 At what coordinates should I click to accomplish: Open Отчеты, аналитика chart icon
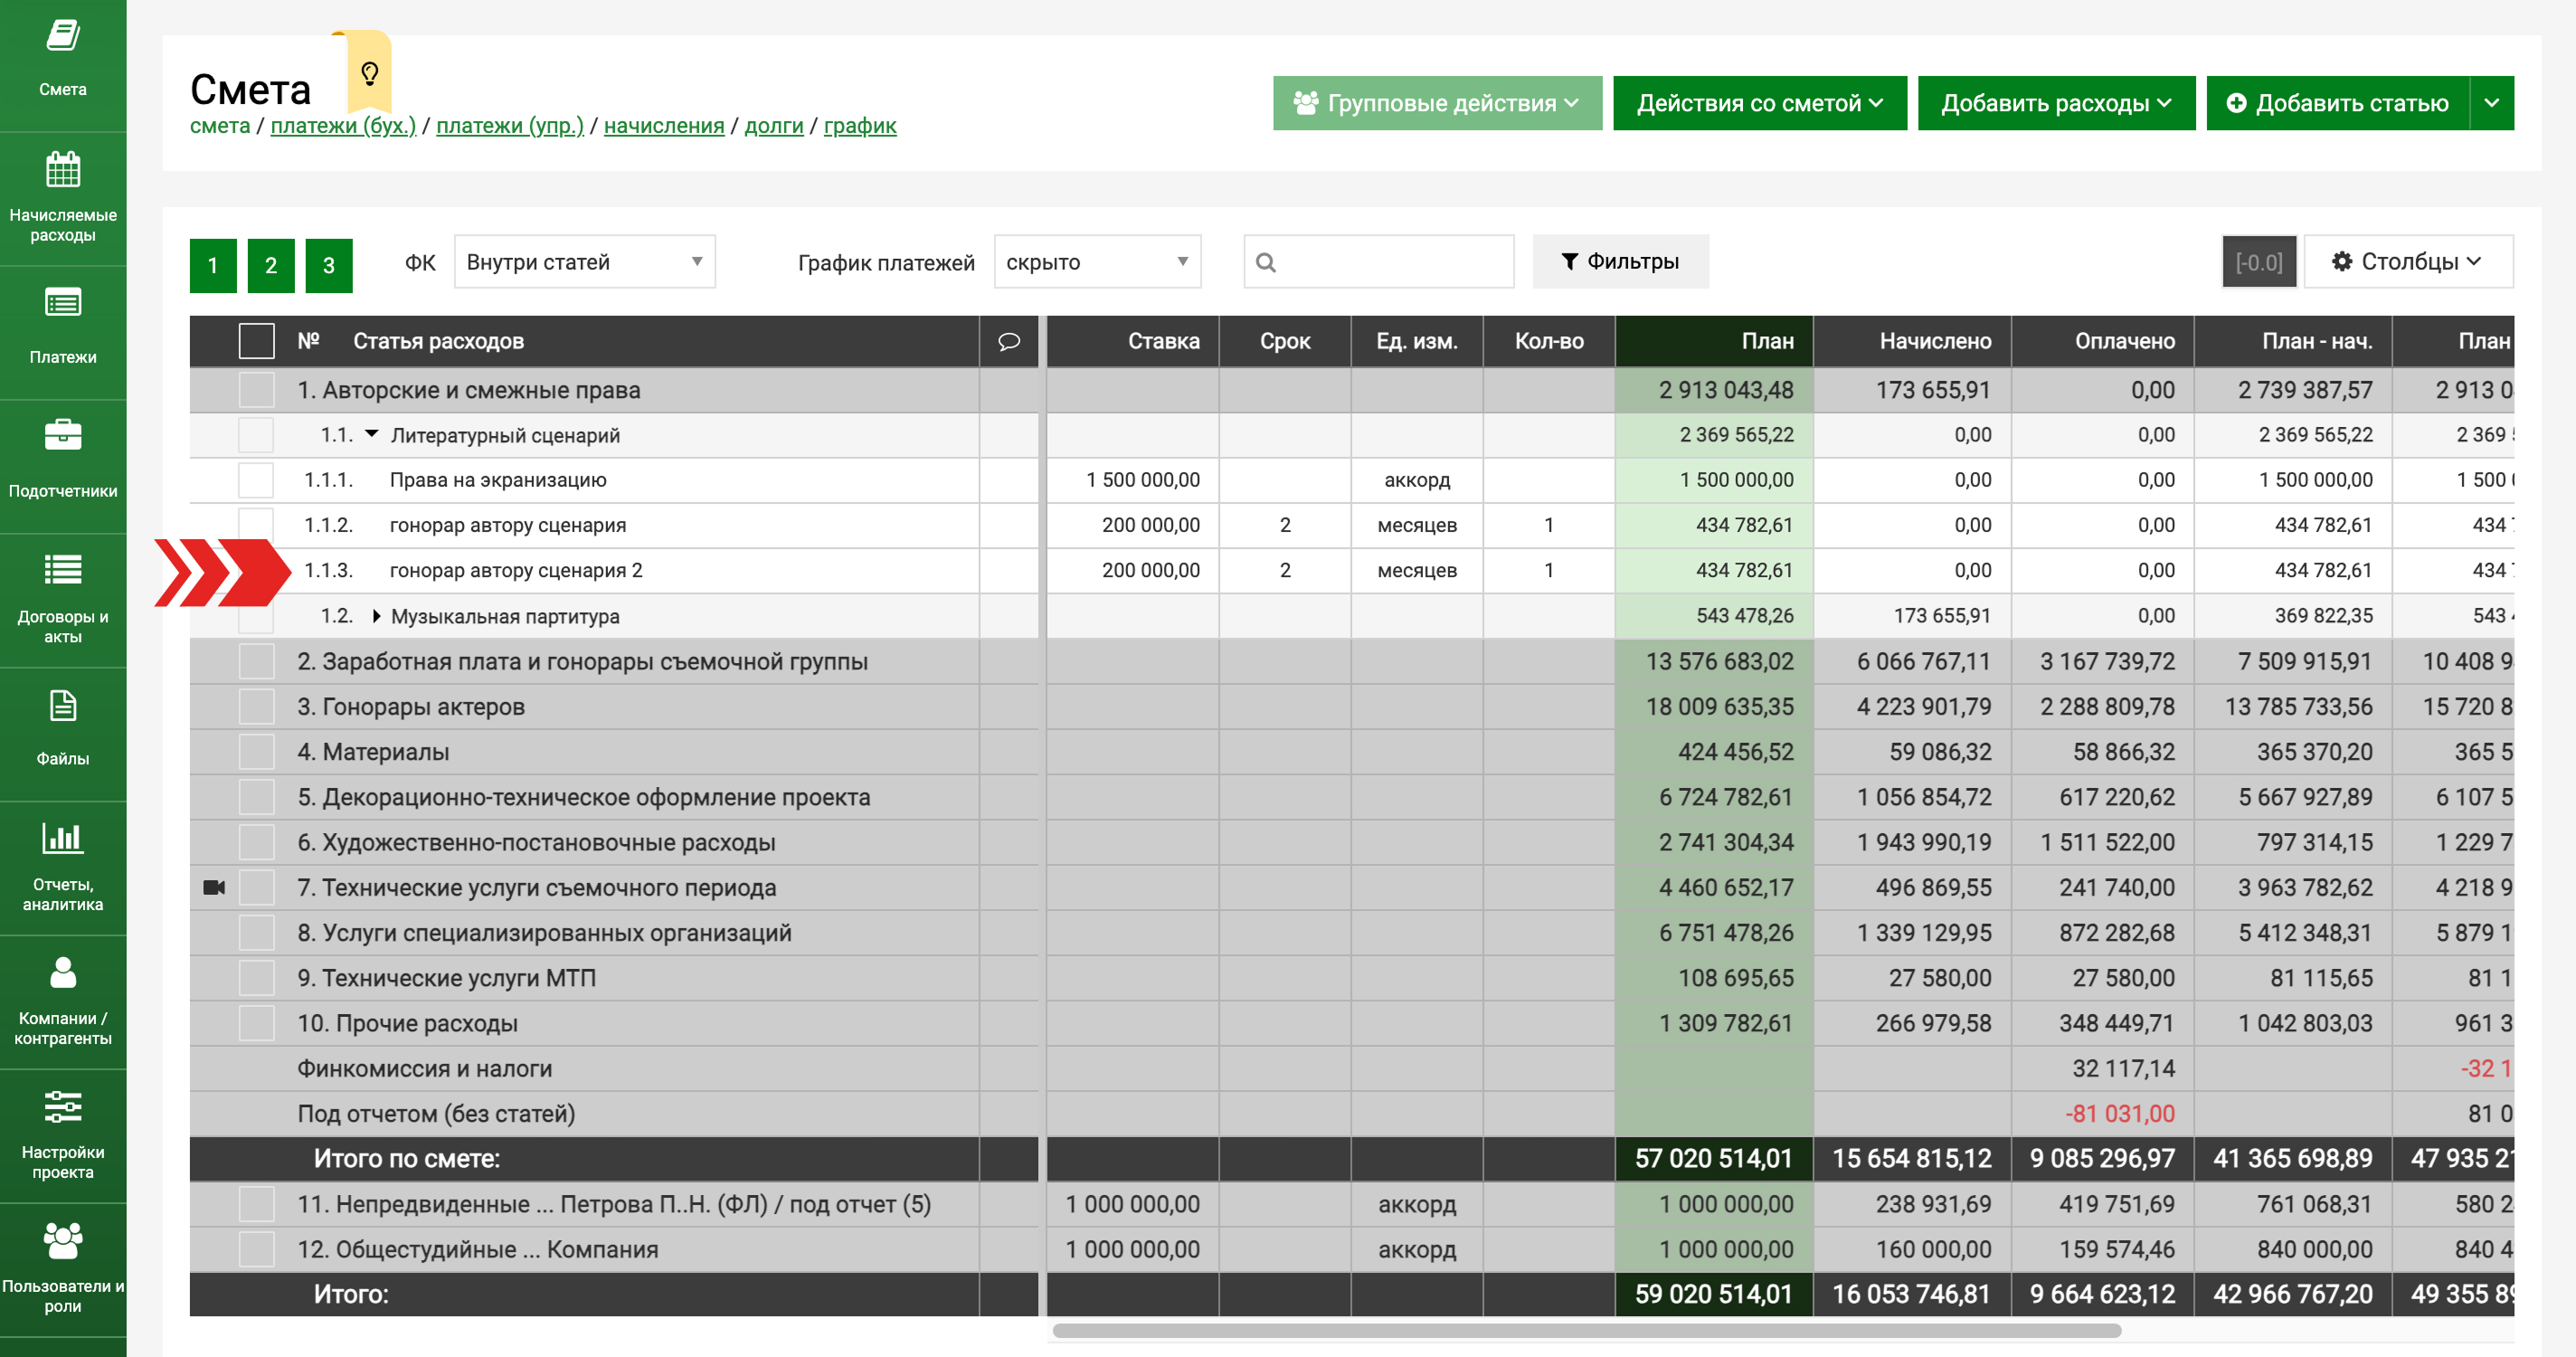pyautogui.click(x=63, y=838)
